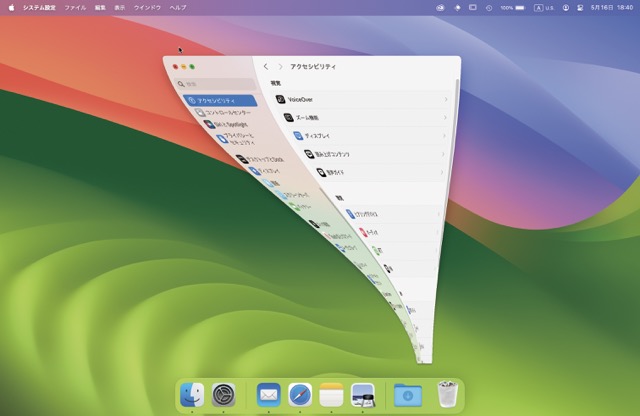Select blue ディスプレイ icon in main pane
The width and height of the screenshot is (640, 416).
click(x=298, y=136)
